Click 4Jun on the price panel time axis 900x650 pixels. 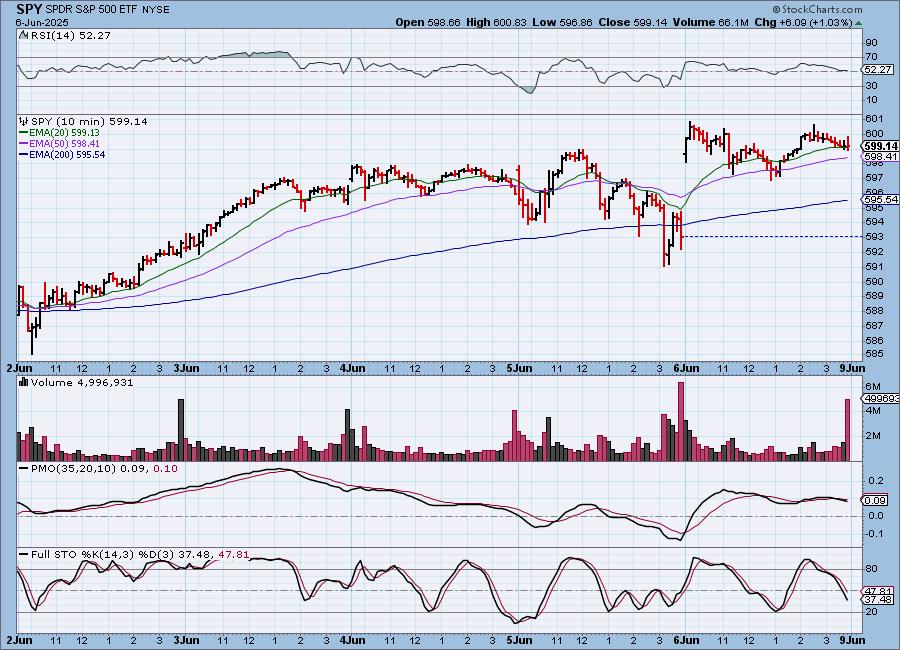352,368
